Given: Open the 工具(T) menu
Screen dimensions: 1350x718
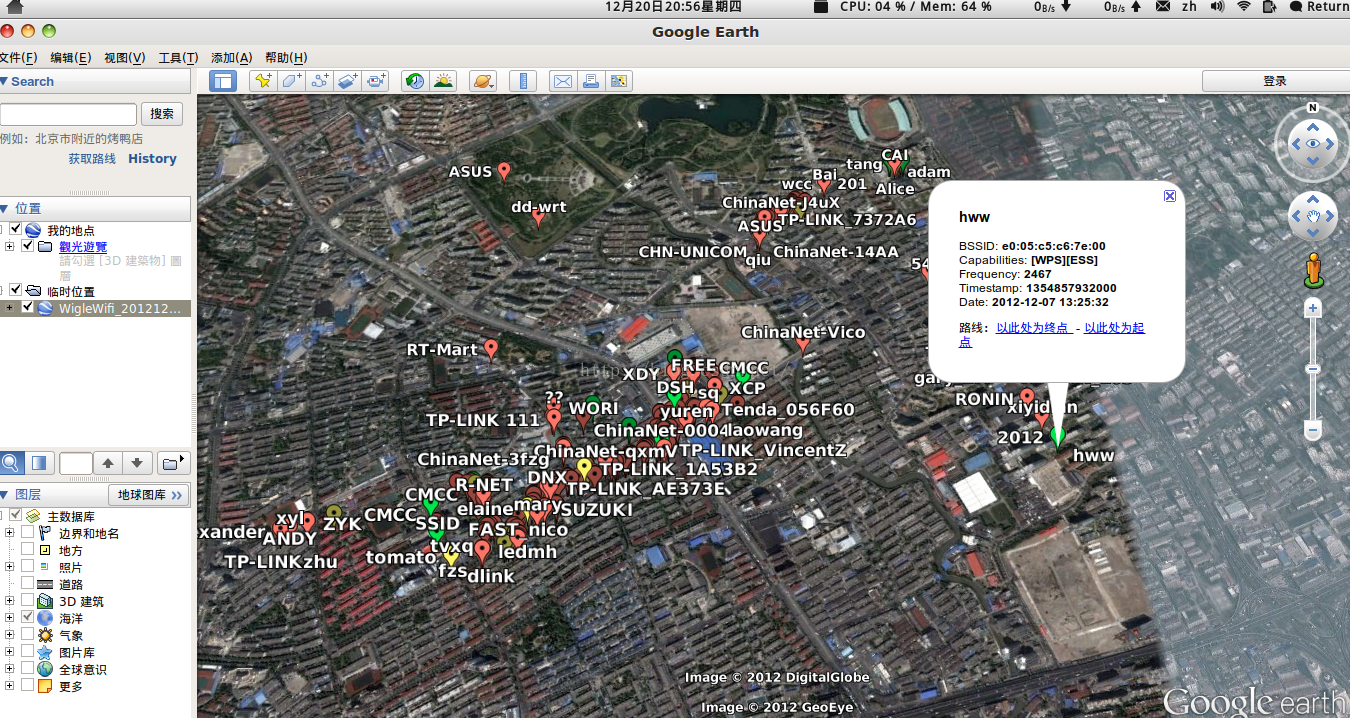Looking at the screenshot, I should pyautogui.click(x=178, y=58).
